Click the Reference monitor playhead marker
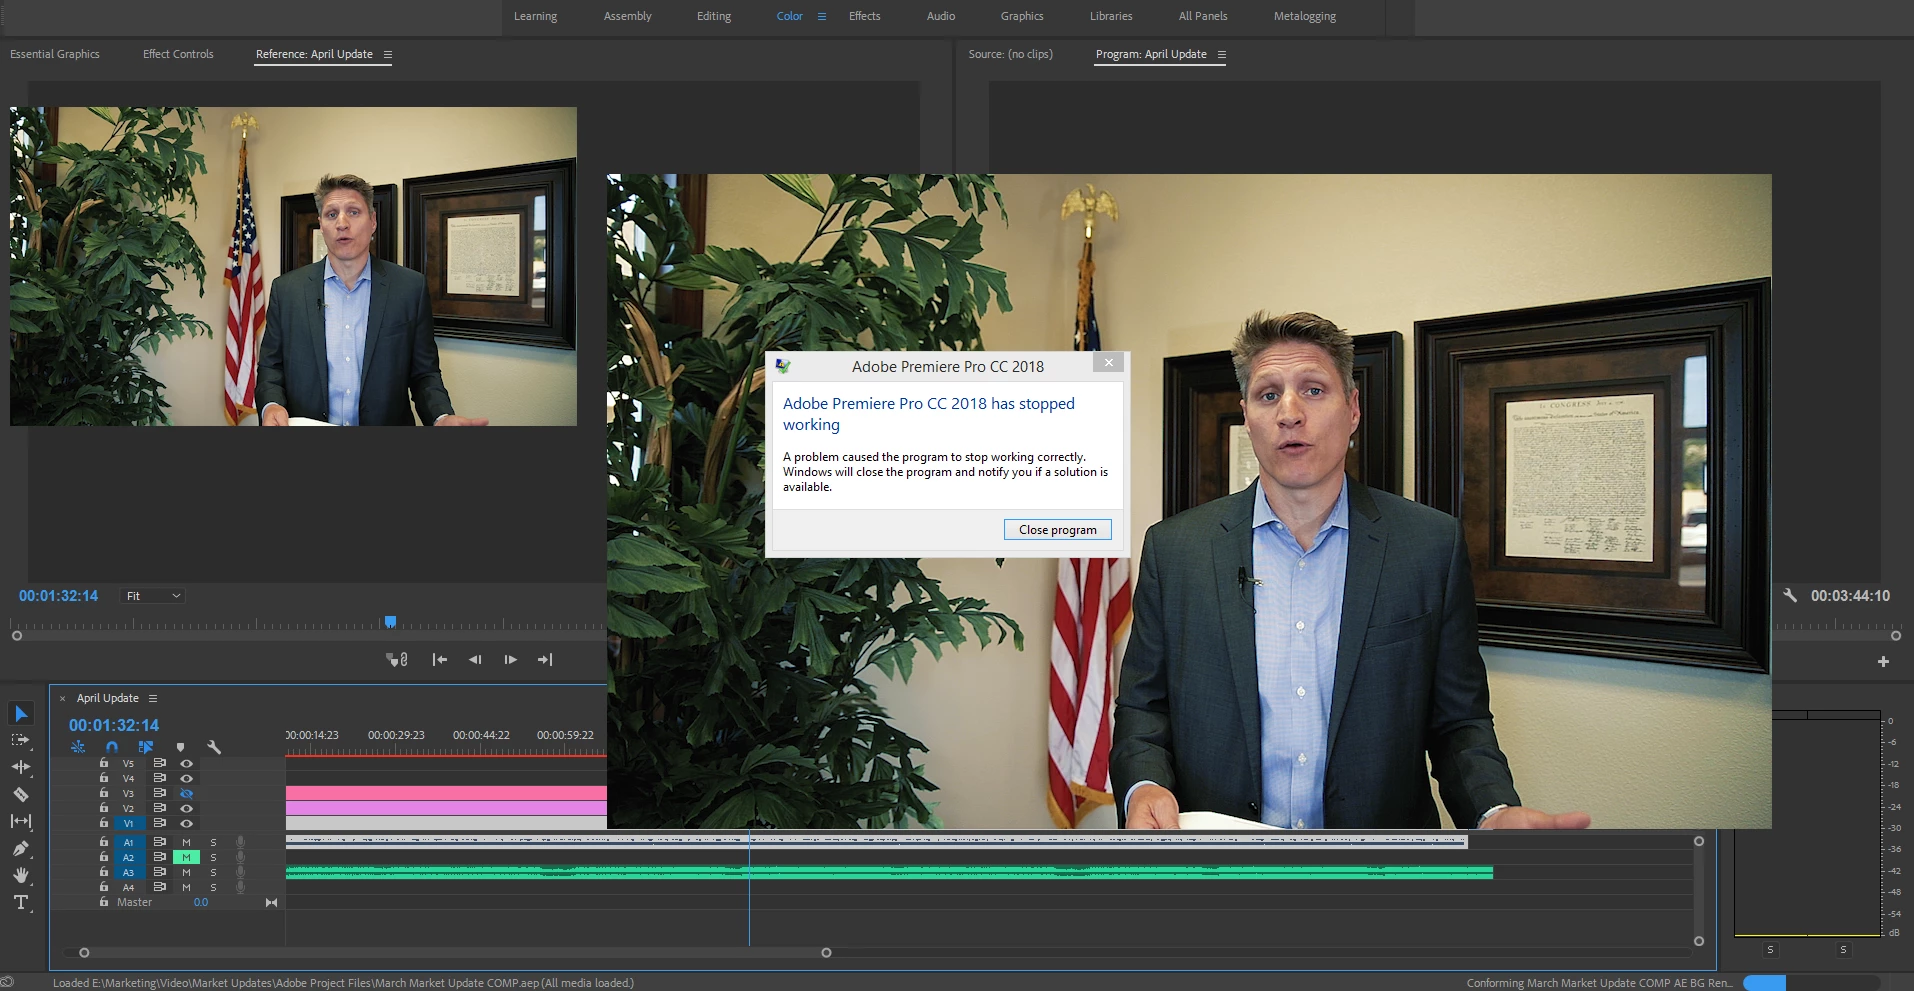This screenshot has height=991, width=1914. click(x=390, y=622)
